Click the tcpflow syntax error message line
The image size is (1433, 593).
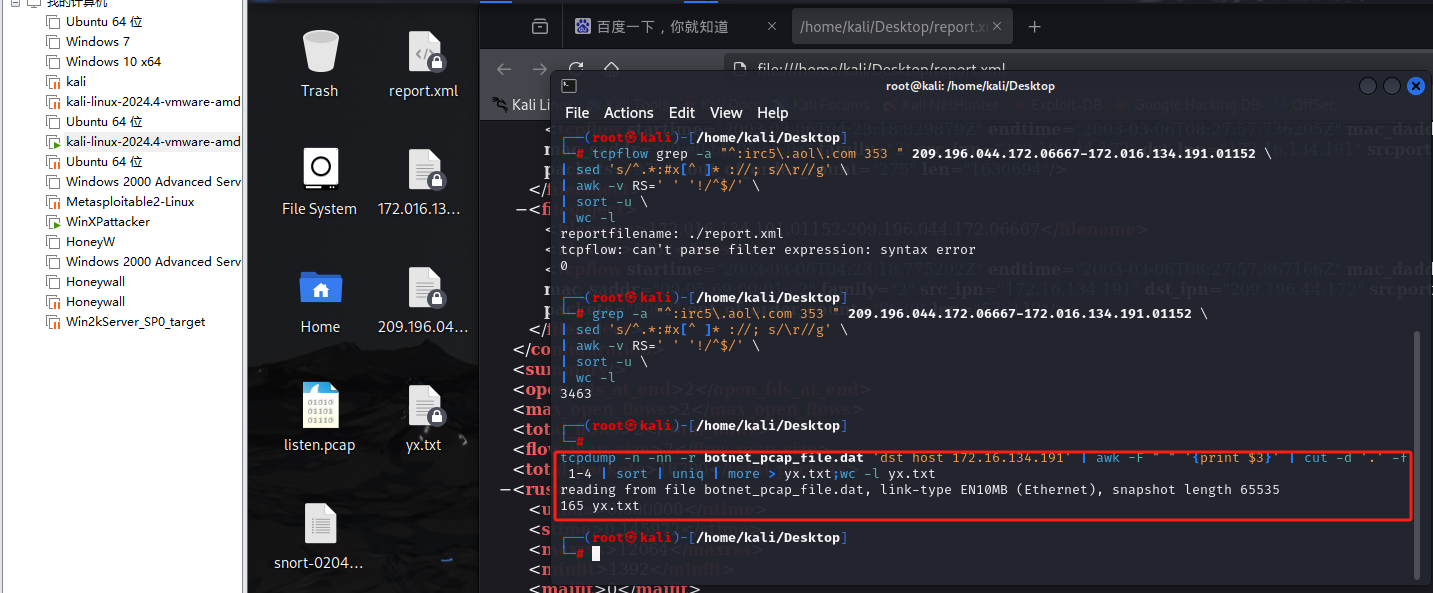(x=767, y=249)
